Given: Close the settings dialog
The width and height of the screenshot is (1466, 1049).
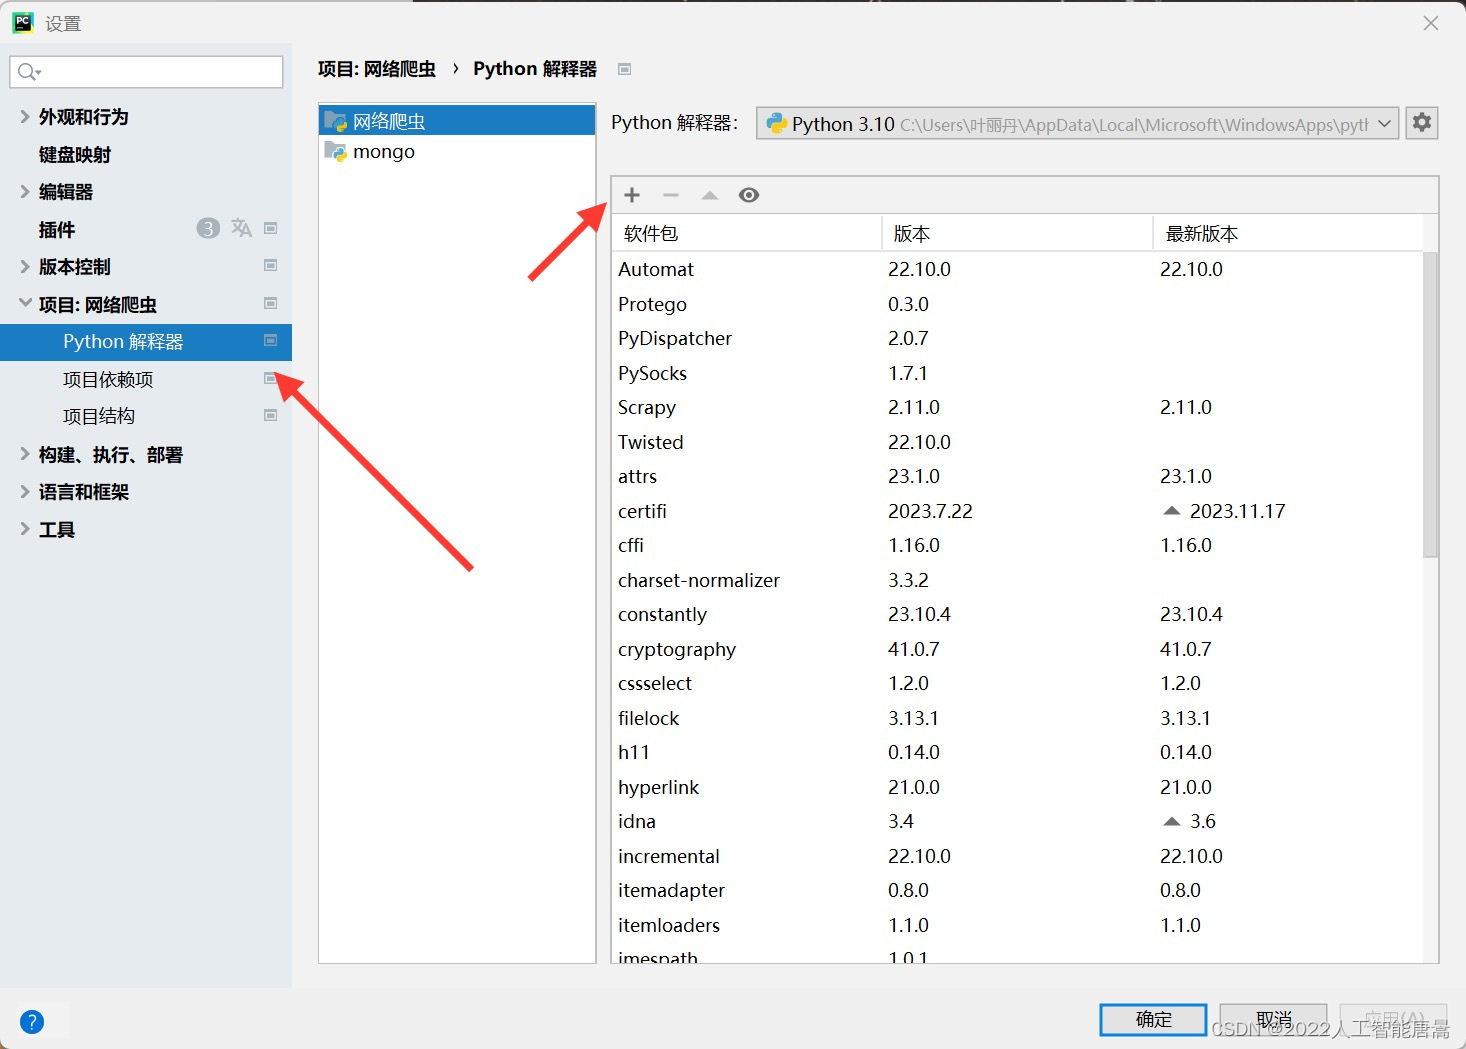Looking at the screenshot, I should tap(1431, 23).
